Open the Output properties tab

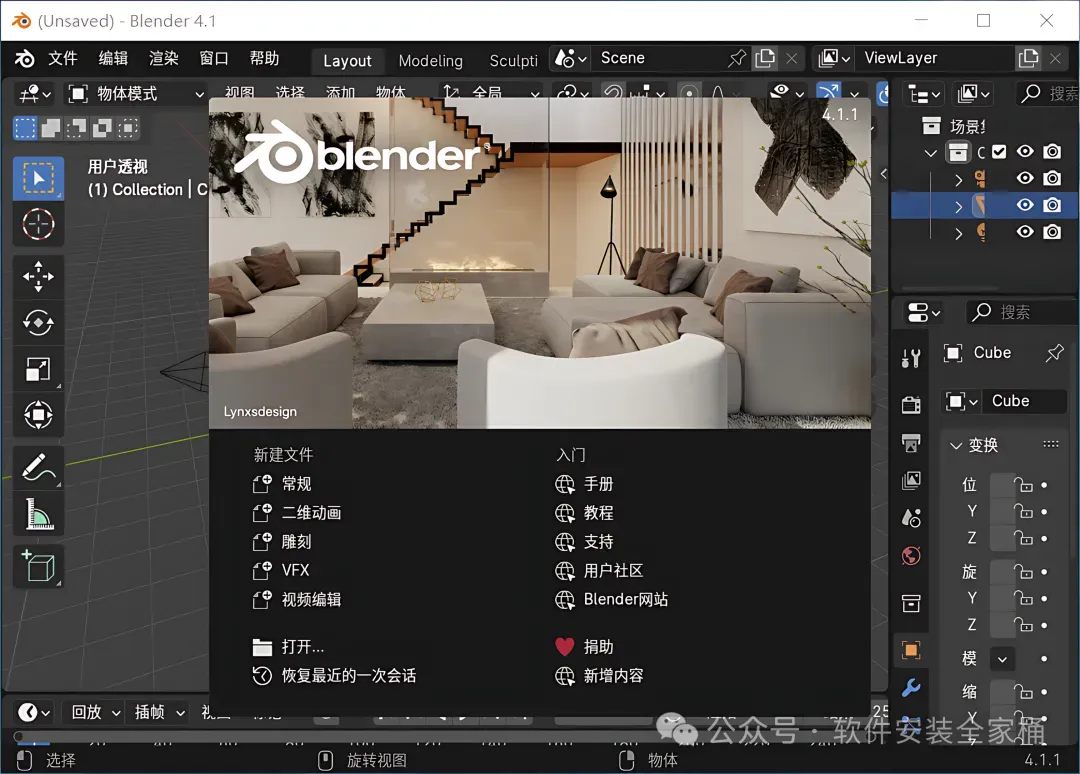(911, 443)
